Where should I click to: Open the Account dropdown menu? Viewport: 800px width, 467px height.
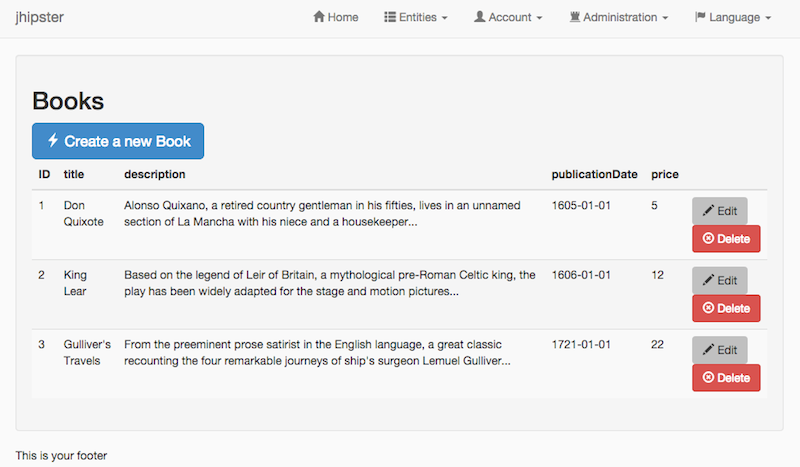[508, 17]
